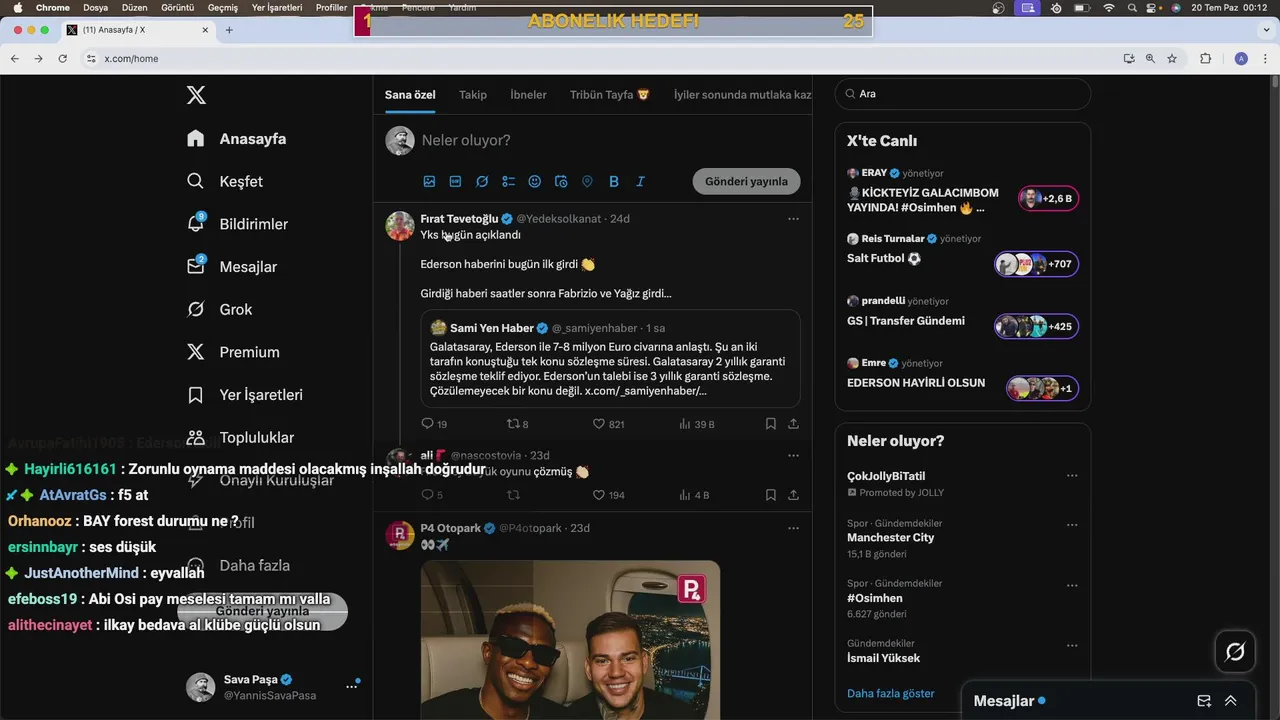Open more options on ali's post
This screenshot has width=1280, height=720.
point(793,455)
